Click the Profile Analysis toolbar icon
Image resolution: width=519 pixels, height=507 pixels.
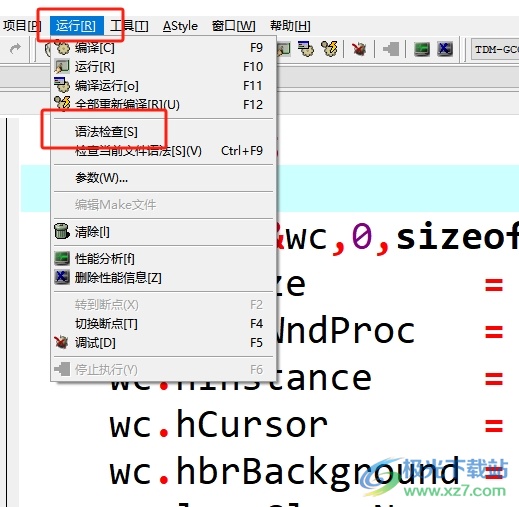coord(422,49)
